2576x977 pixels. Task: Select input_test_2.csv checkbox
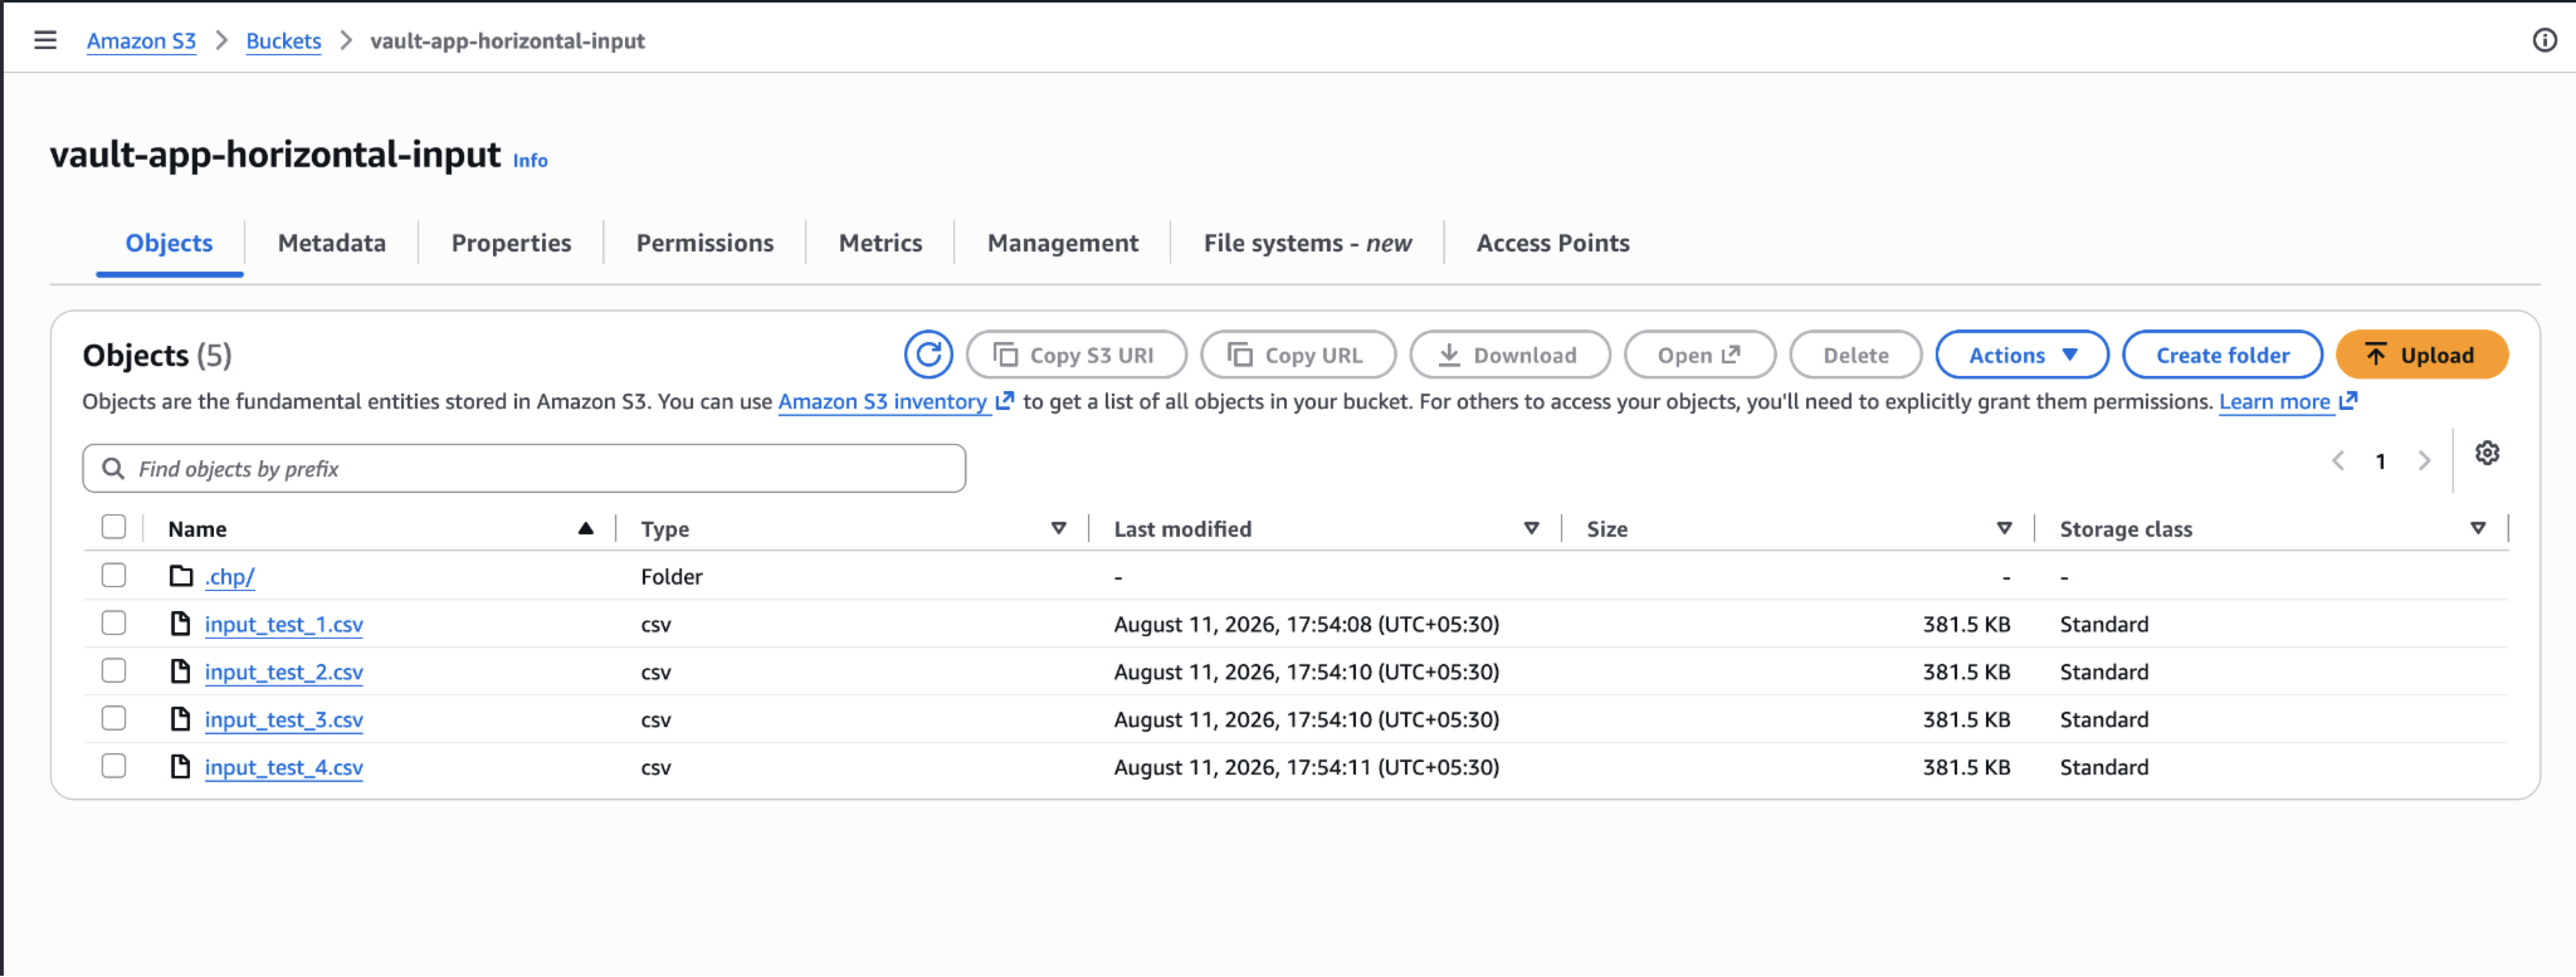point(114,670)
